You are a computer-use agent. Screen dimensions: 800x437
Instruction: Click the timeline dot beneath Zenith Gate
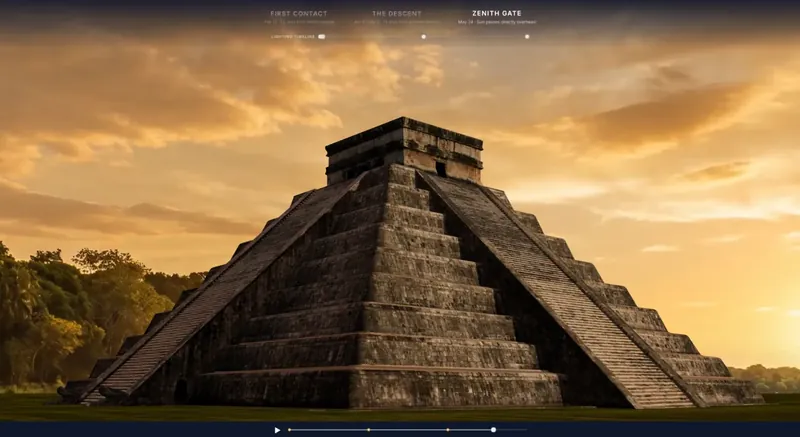click(x=527, y=37)
